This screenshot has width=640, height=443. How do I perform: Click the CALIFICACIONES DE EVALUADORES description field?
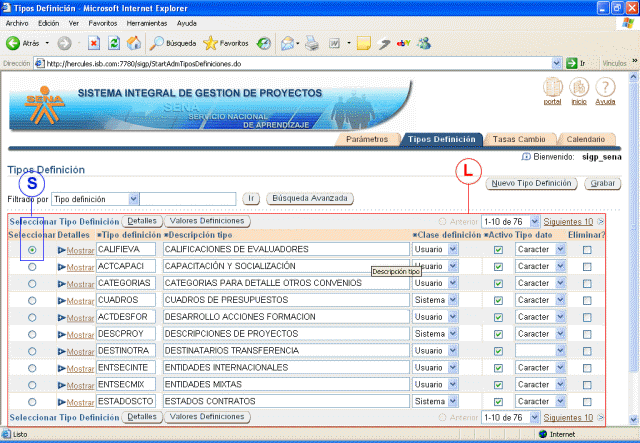[x=286, y=249]
